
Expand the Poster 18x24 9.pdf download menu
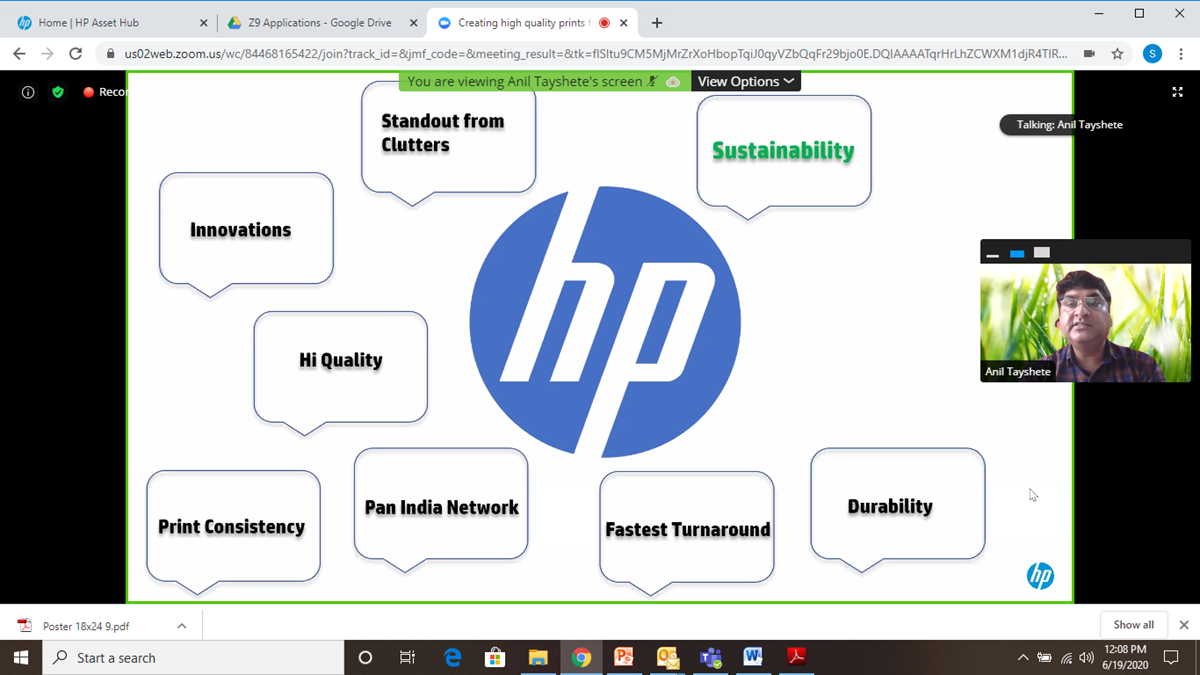tap(182, 626)
